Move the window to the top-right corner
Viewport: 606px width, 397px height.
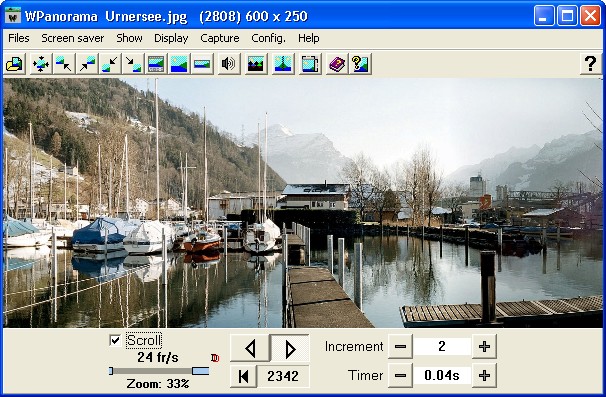[x=87, y=64]
